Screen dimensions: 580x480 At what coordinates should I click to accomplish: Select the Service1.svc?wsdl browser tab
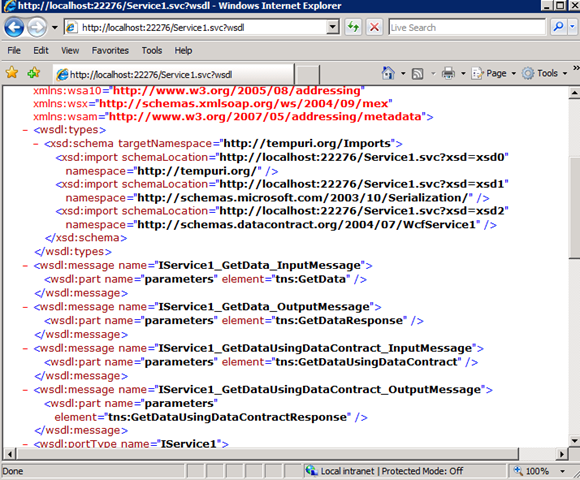click(x=174, y=74)
